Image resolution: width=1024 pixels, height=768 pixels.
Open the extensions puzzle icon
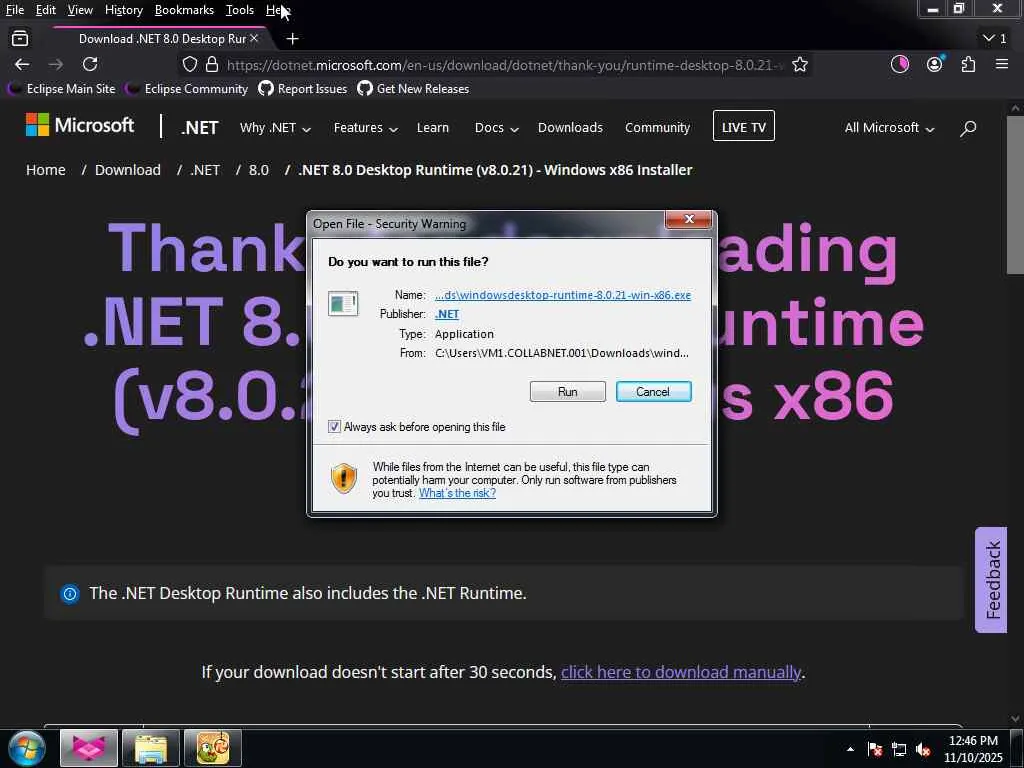point(968,64)
